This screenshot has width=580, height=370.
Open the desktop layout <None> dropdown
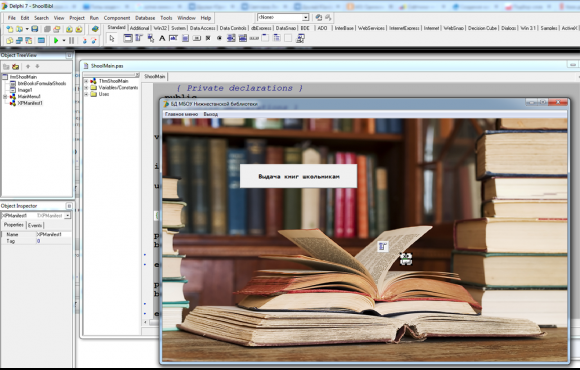pos(306,17)
